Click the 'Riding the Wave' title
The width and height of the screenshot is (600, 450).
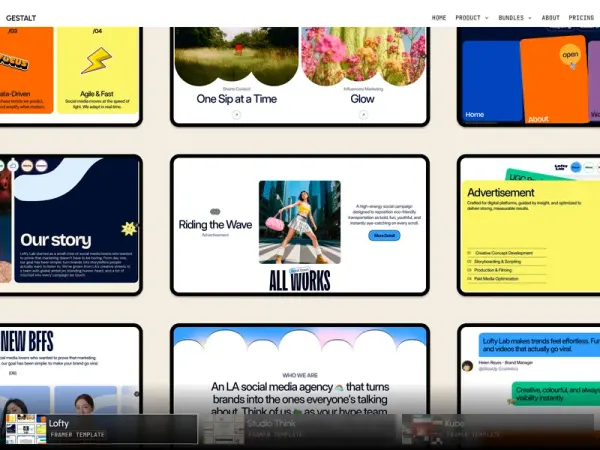[x=215, y=225]
